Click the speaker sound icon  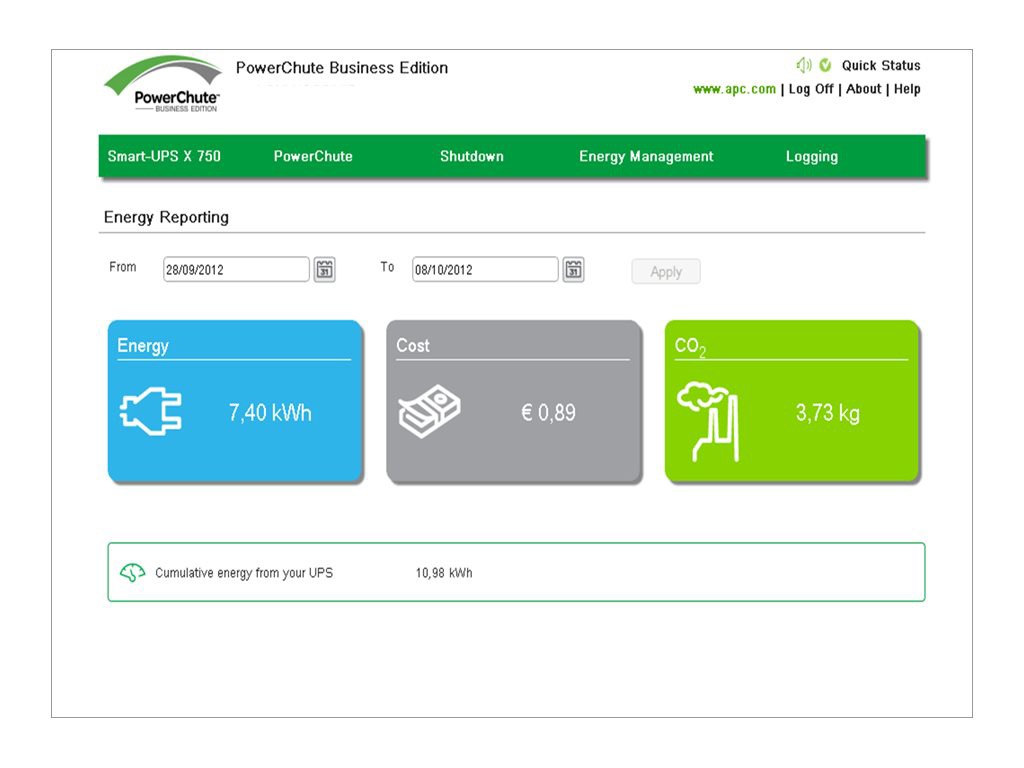click(x=803, y=65)
